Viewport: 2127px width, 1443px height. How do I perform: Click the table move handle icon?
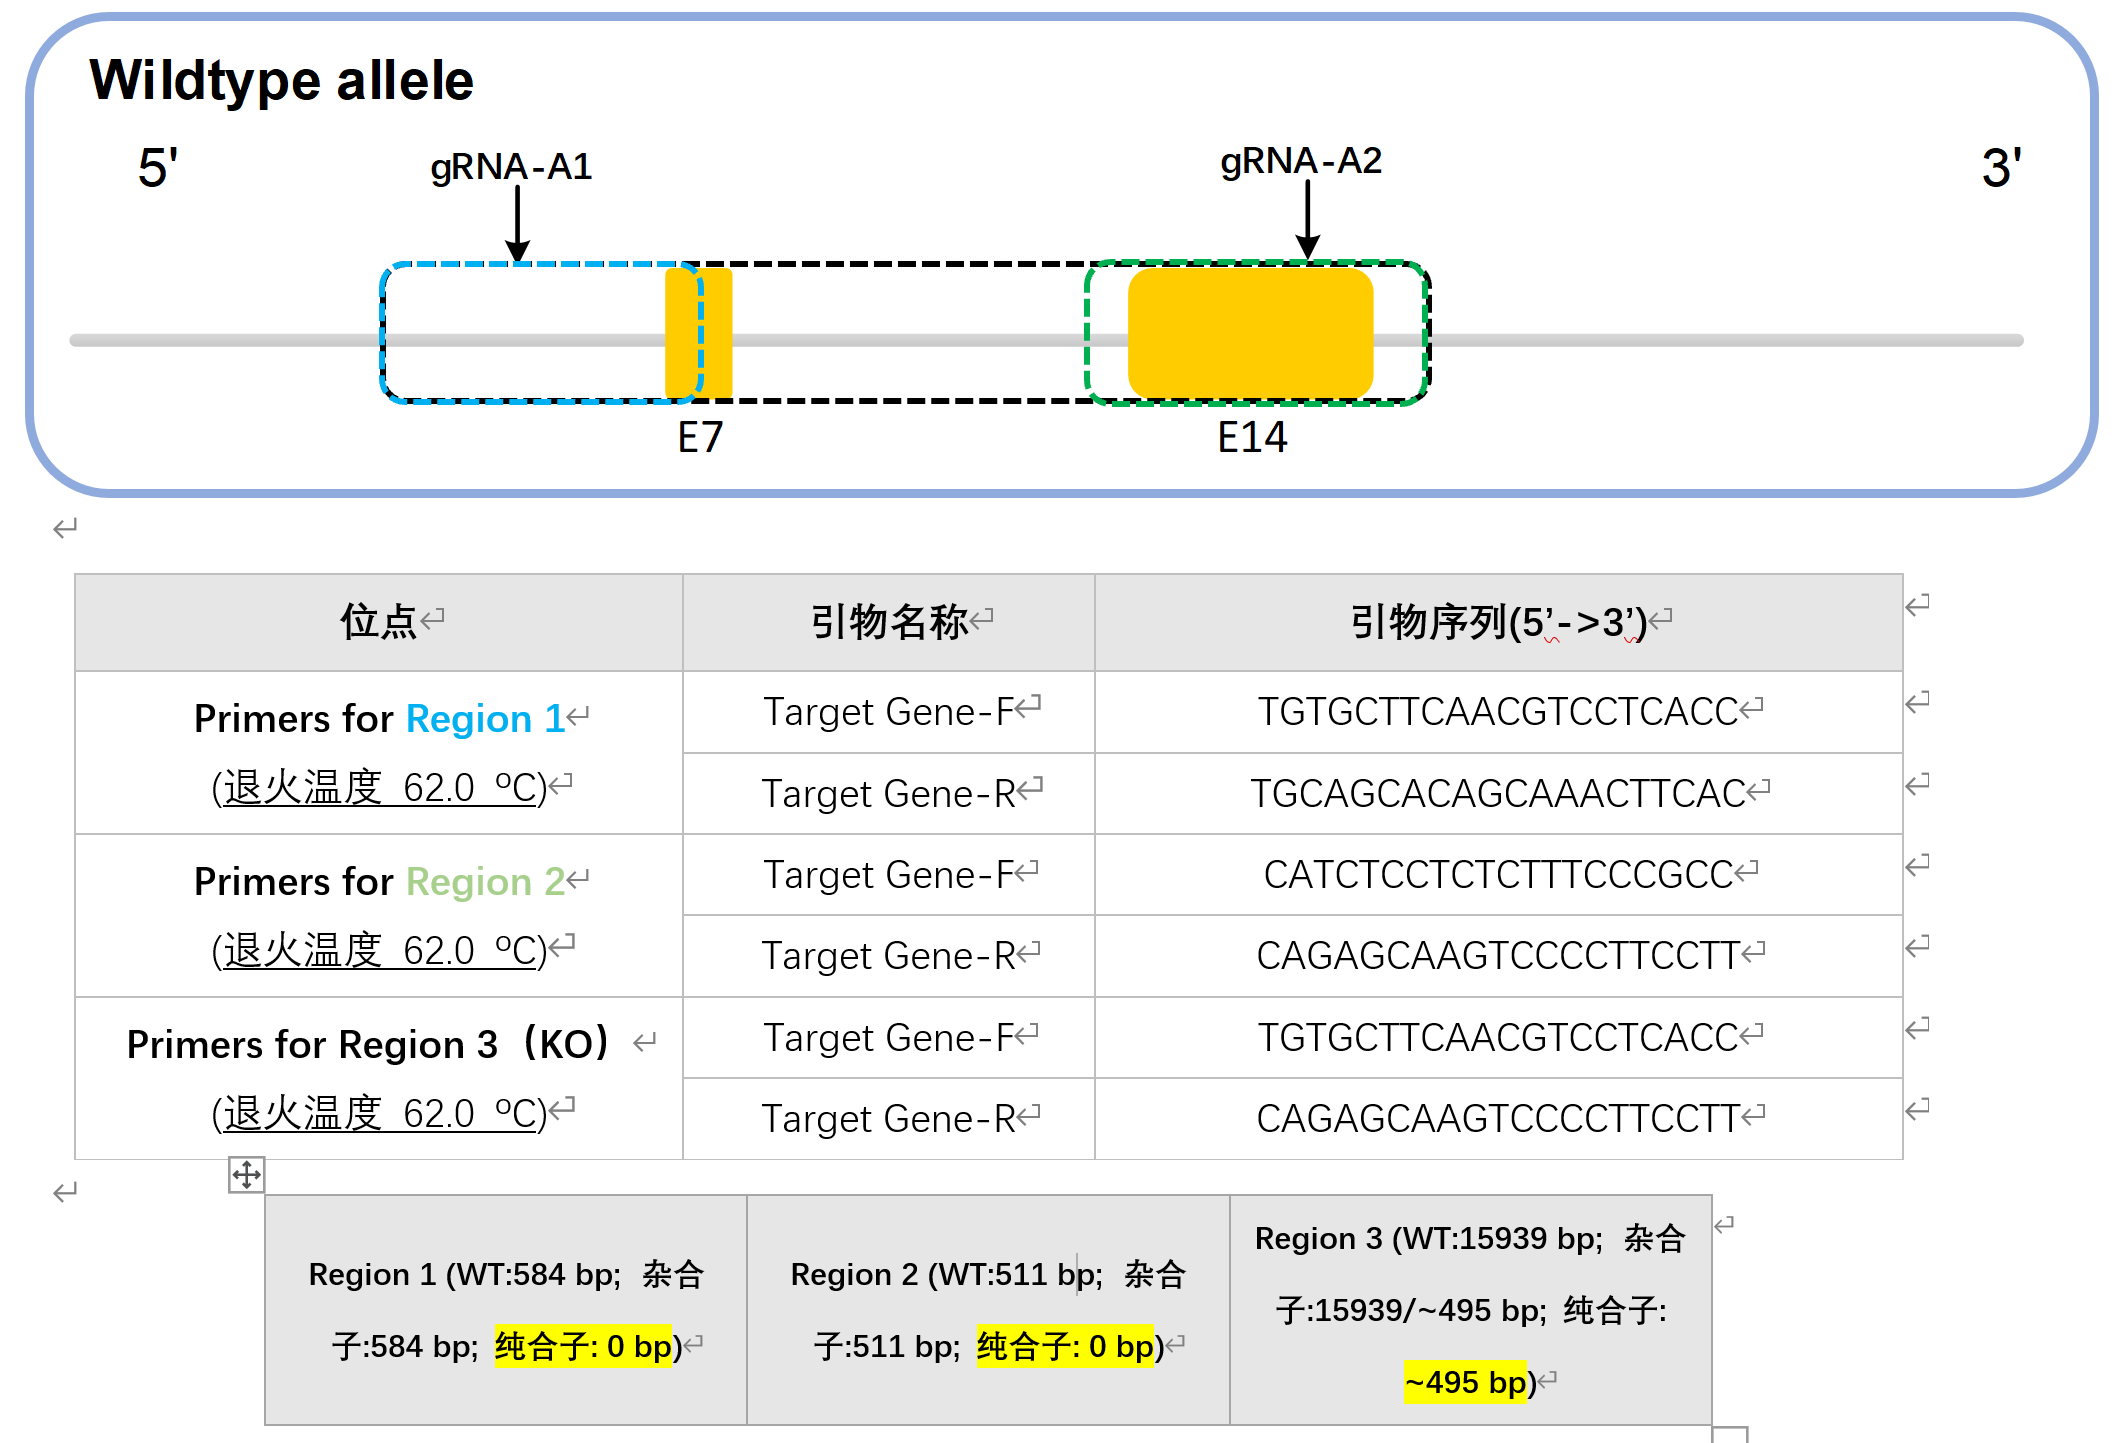pyautogui.click(x=246, y=1174)
